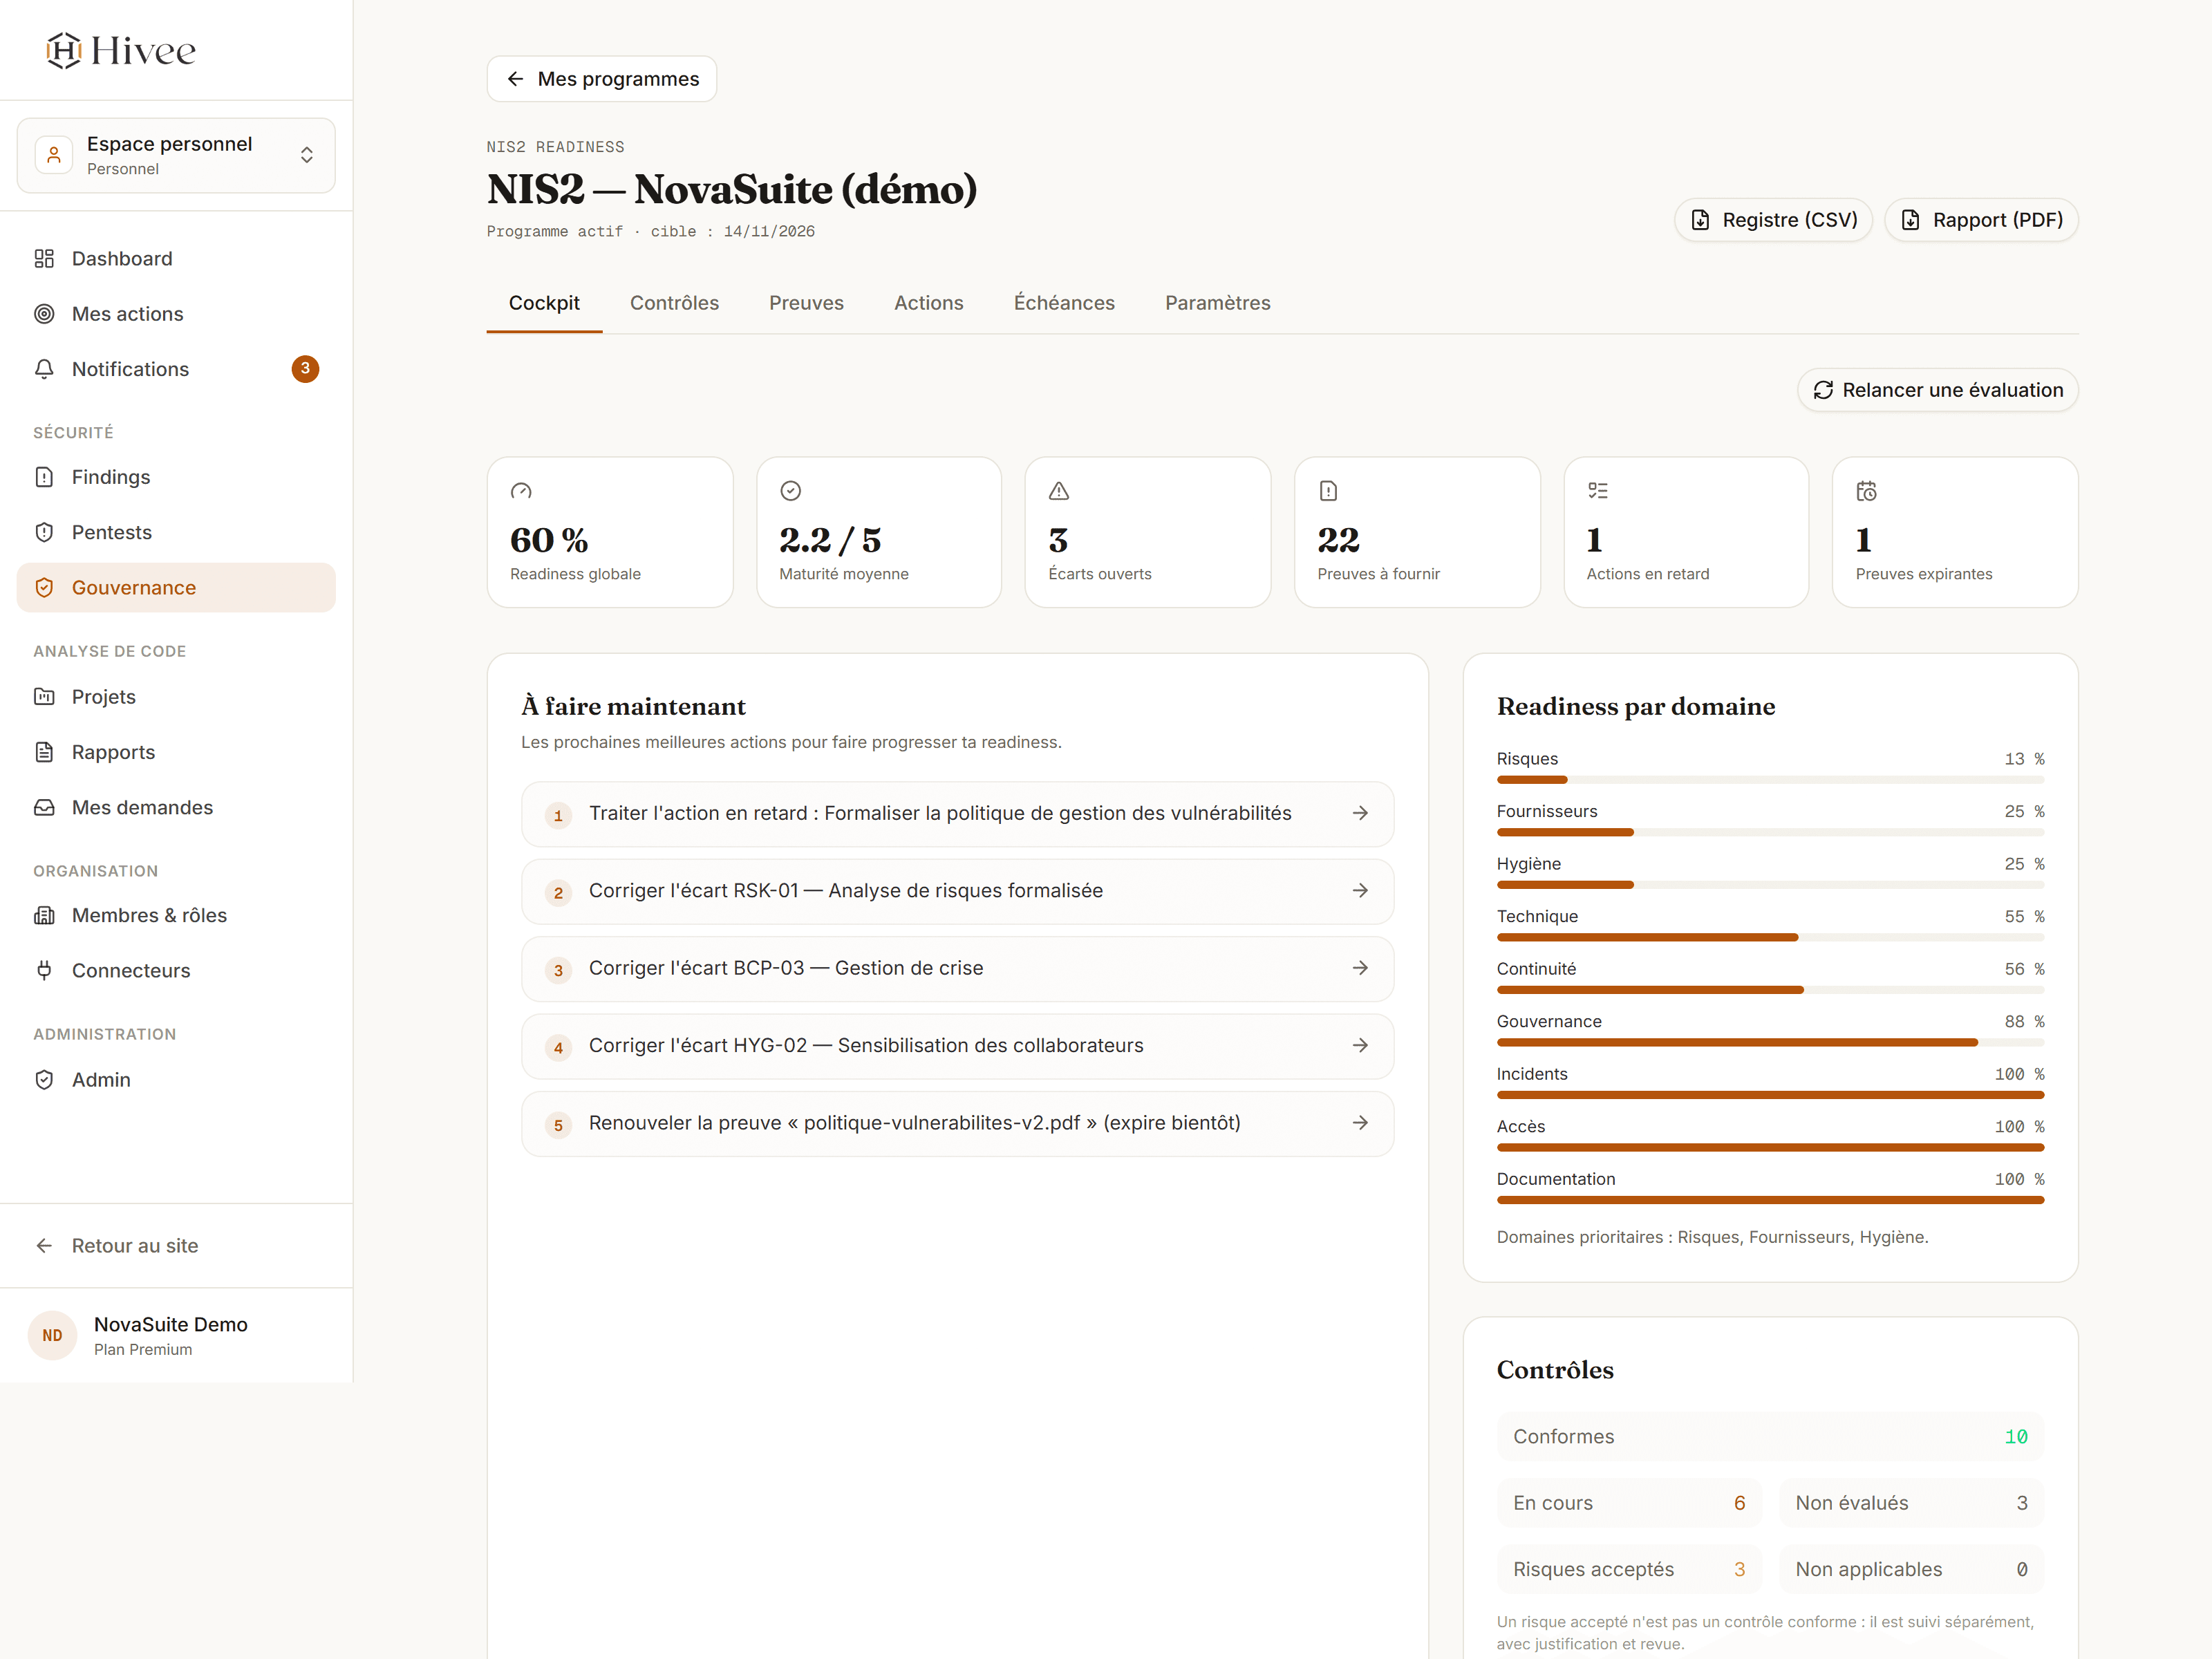Open the Findings sidebar icon
This screenshot has height=1659, width=2212.
[44, 477]
